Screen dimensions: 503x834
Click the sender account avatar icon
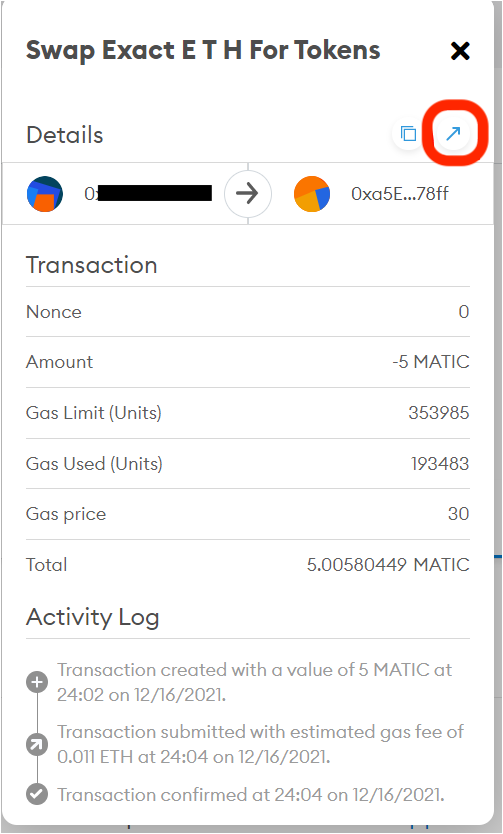pyautogui.click(x=45, y=194)
